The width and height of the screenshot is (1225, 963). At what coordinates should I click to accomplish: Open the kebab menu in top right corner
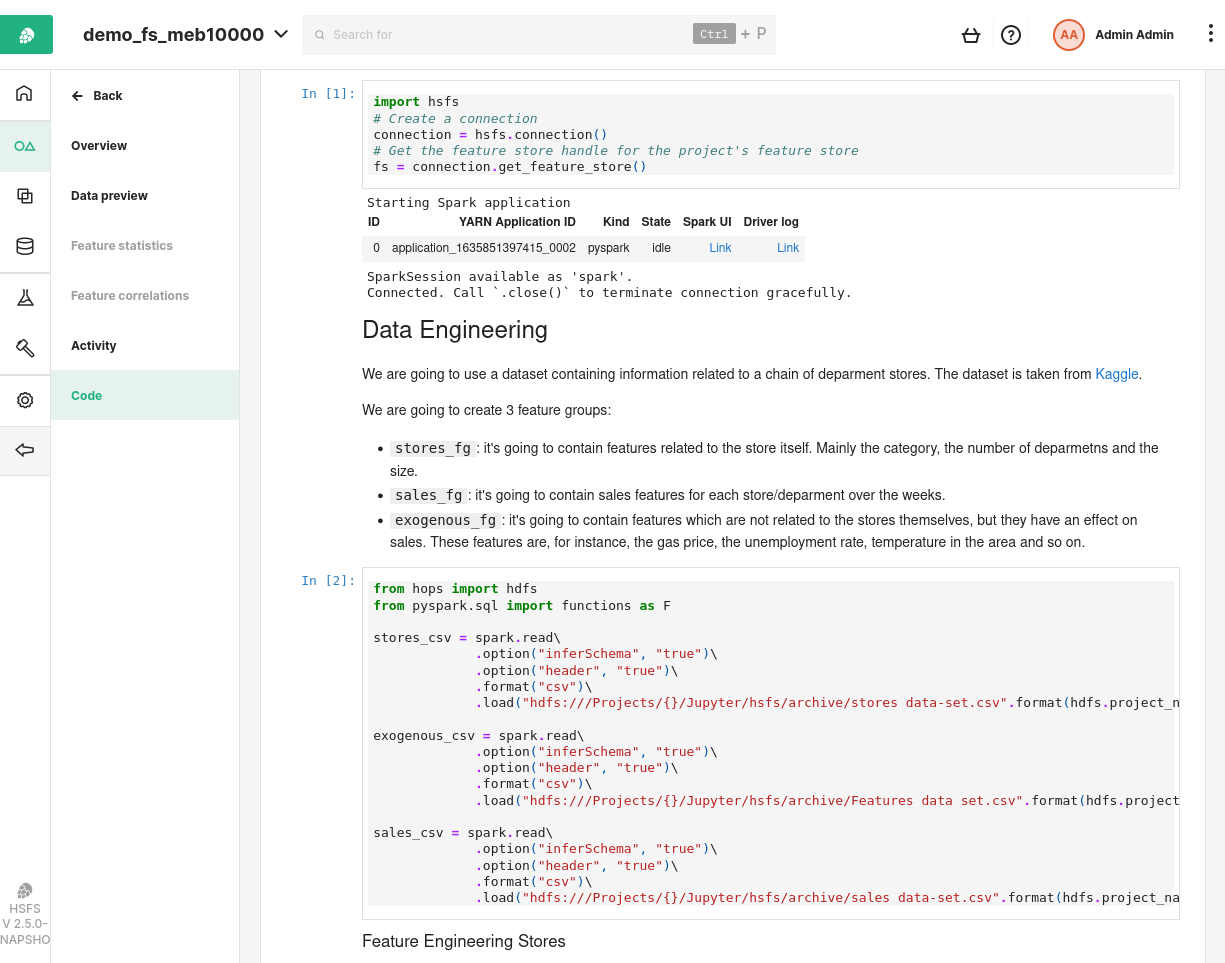pyautogui.click(x=1211, y=33)
